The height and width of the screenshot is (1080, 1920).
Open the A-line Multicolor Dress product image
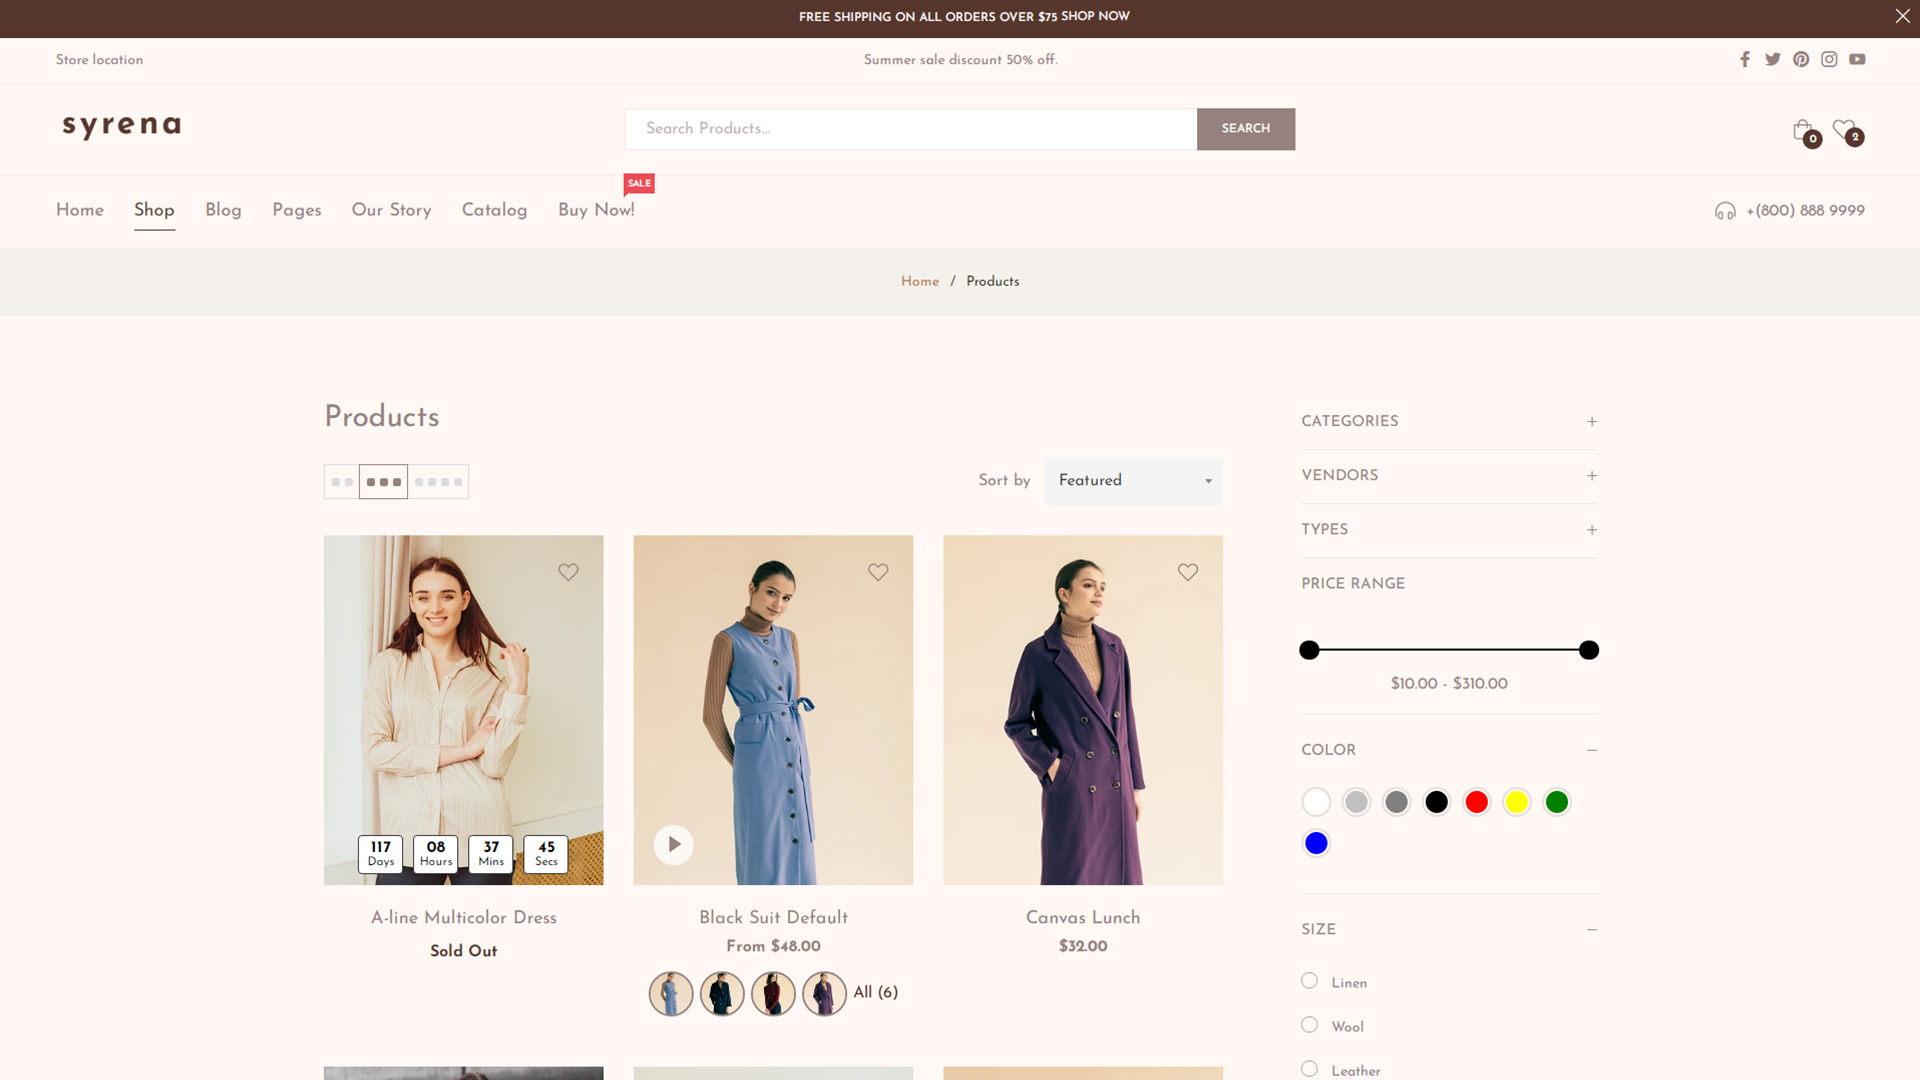coord(463,710)
